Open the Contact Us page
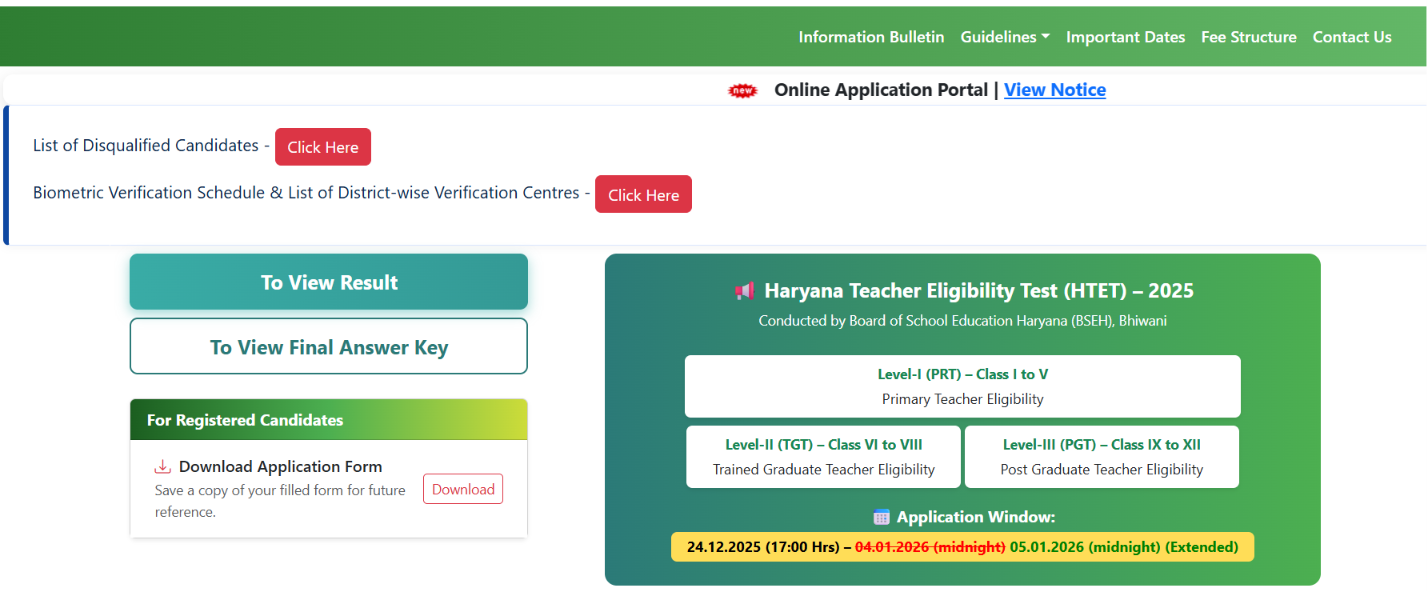The width and height of the screenshot is (1427, 591). [x=1352, y=37]
